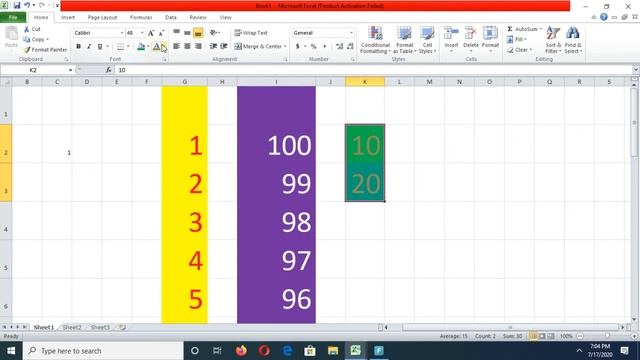The height and width of the screenshot is (360, 640).
Task: Click the Decrease Decimal icon
Action: [x=350, y=47]
